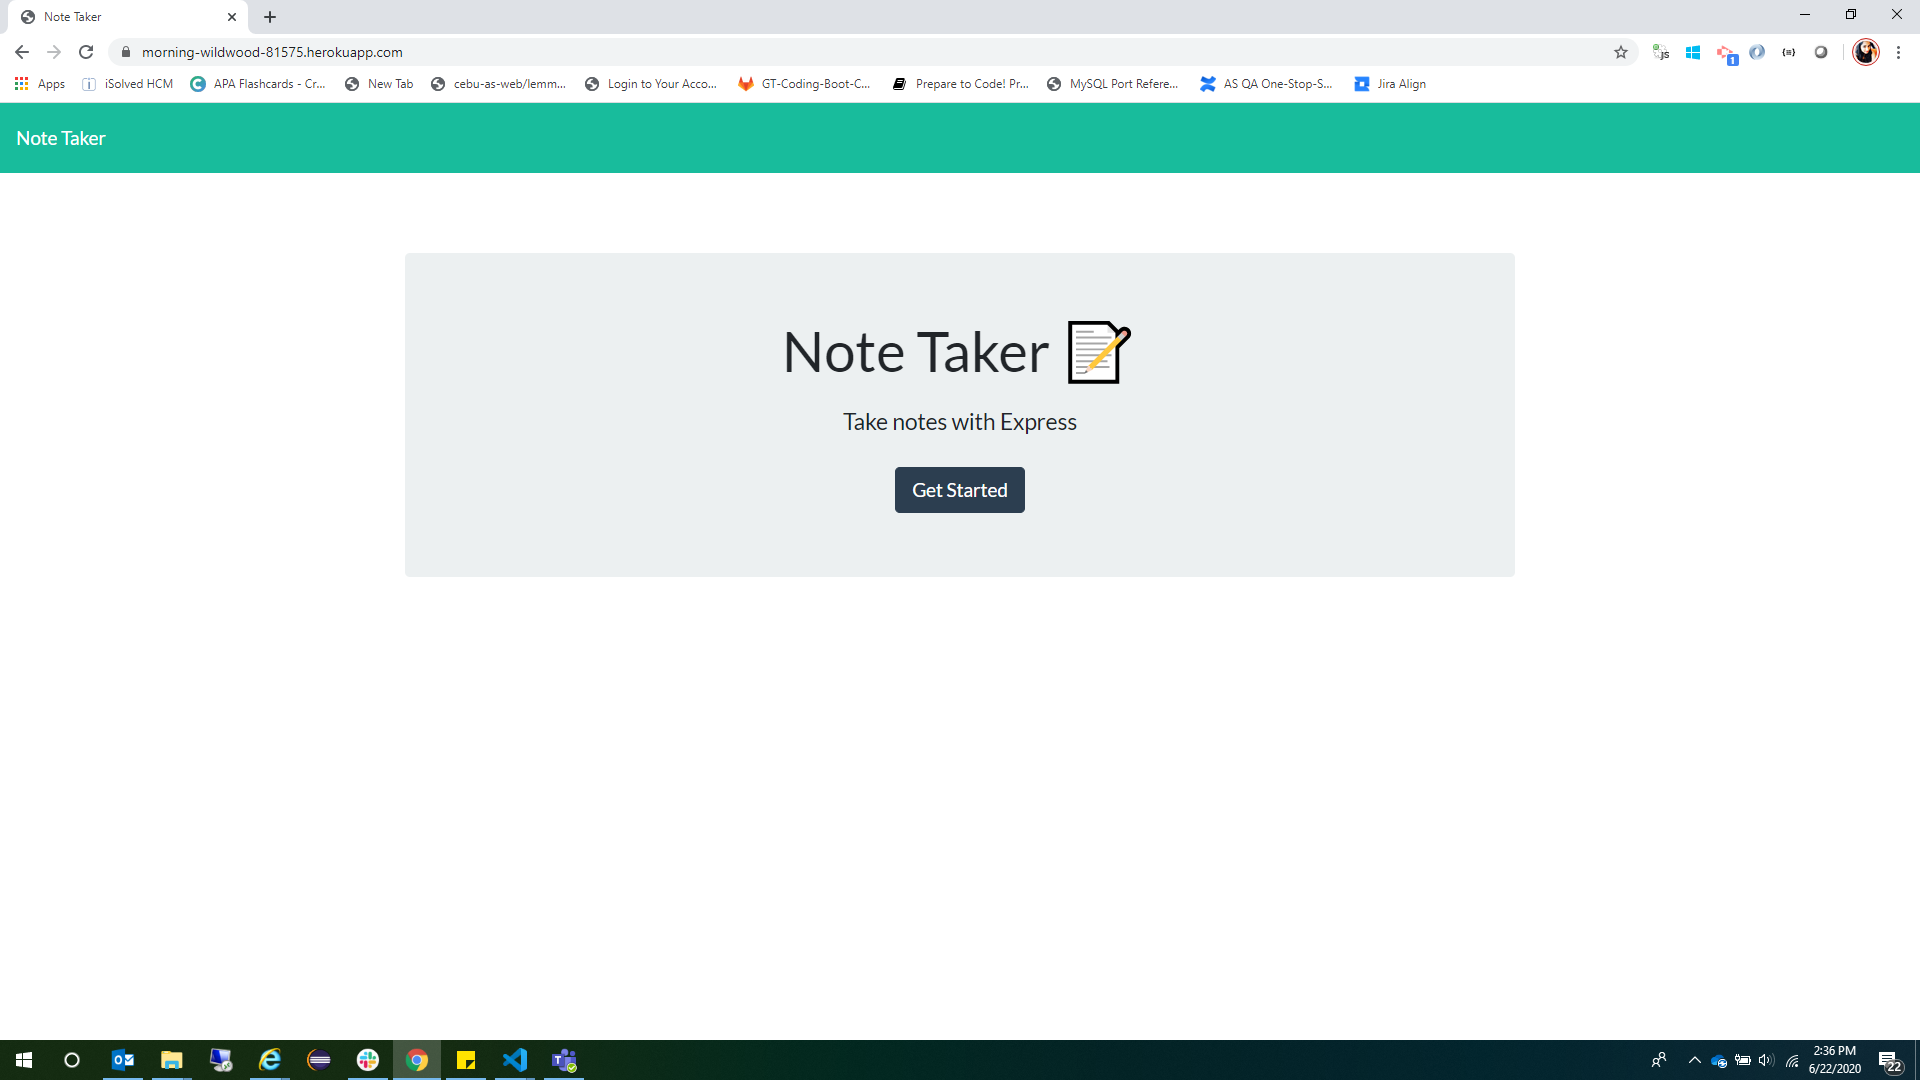The height and width of the screenshot is (1080, 1920).
Task: Click the taskbar search/Cortana button
Action: (x=73, y=1060)
